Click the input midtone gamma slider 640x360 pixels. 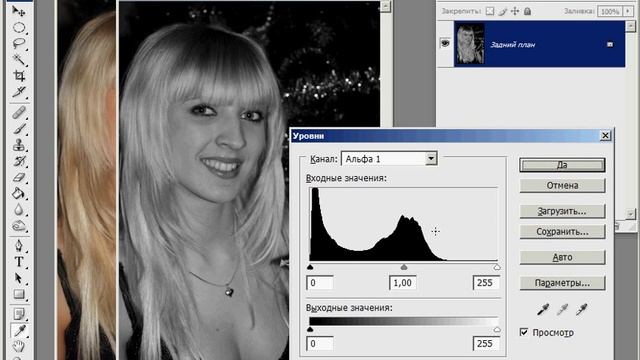pos(404,267)
